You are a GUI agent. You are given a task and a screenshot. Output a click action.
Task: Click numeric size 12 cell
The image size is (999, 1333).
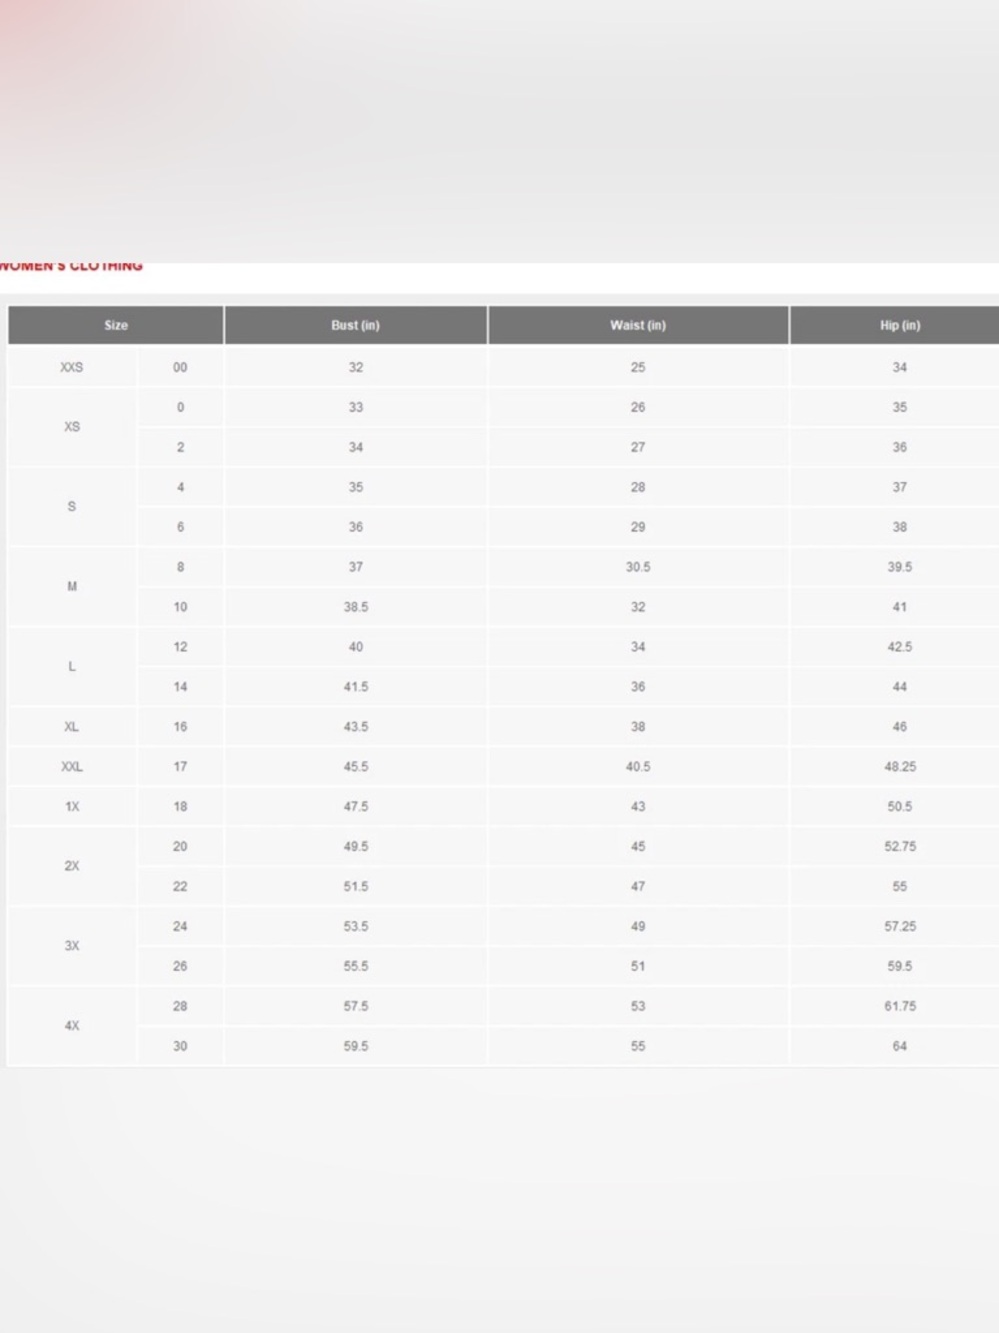click(180, 647)
